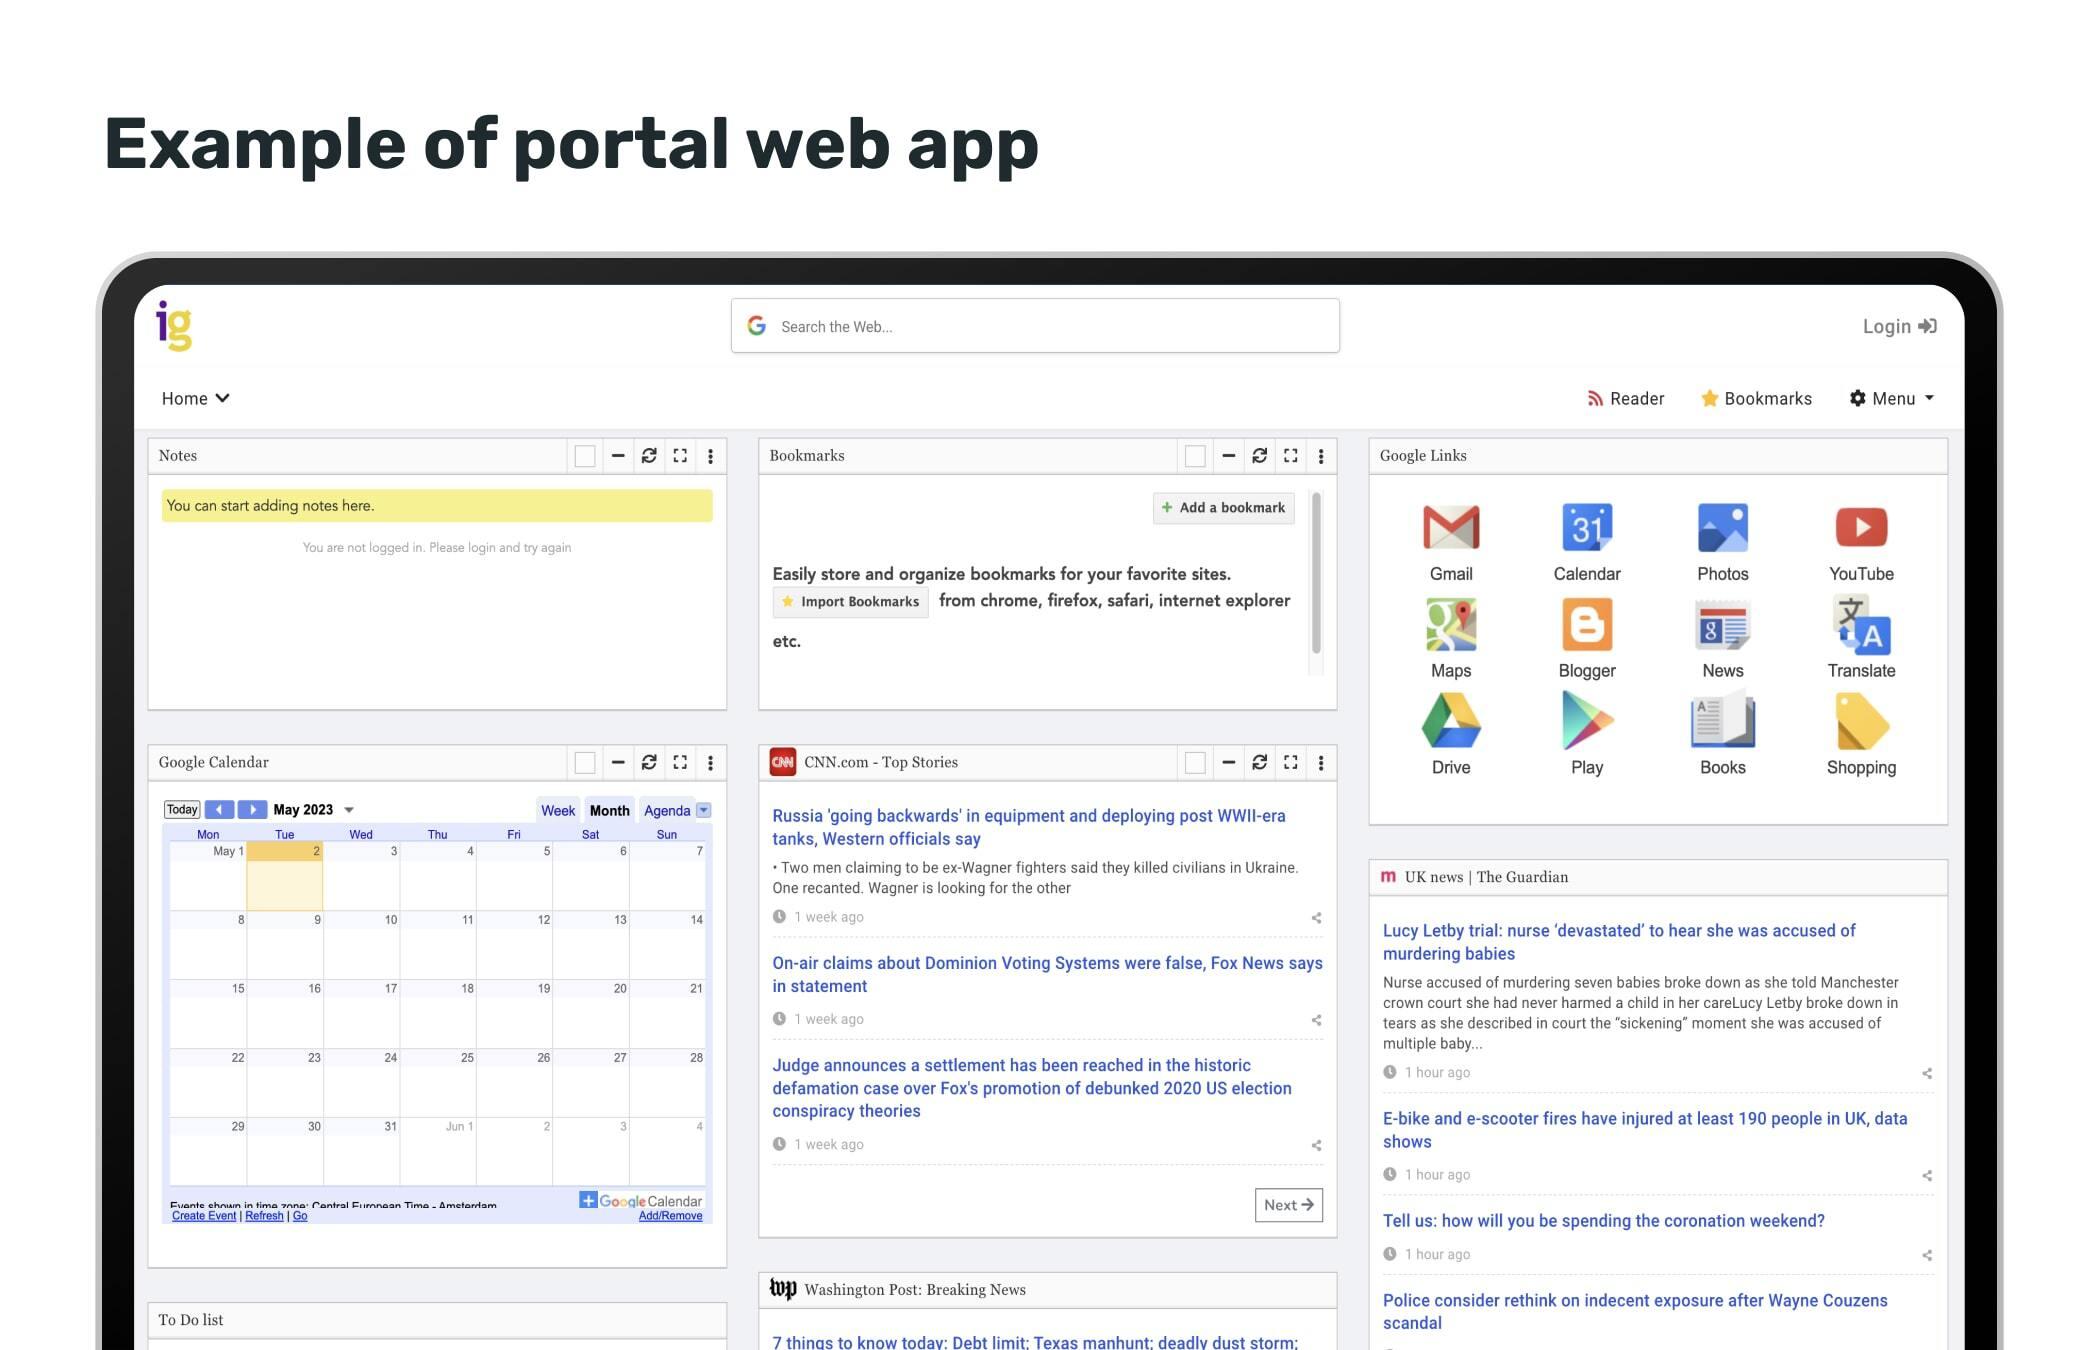This screenshot has height=1350, width=2100.
Task: Tick the Notes widget checkbox
Action: [585, 456]
